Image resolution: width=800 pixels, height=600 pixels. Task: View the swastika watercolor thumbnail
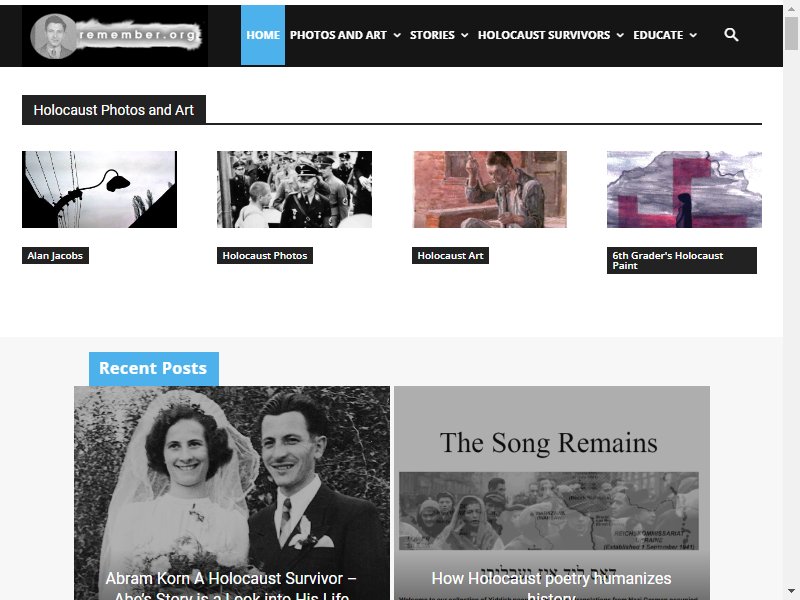(x=684, y=189)
